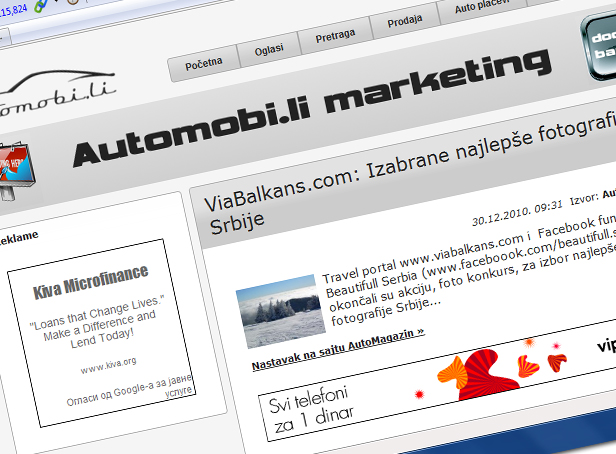The height and width of the screenshot is (454, 616).
Task: Click the billboard advertising icon
Action: click(16, 171)
